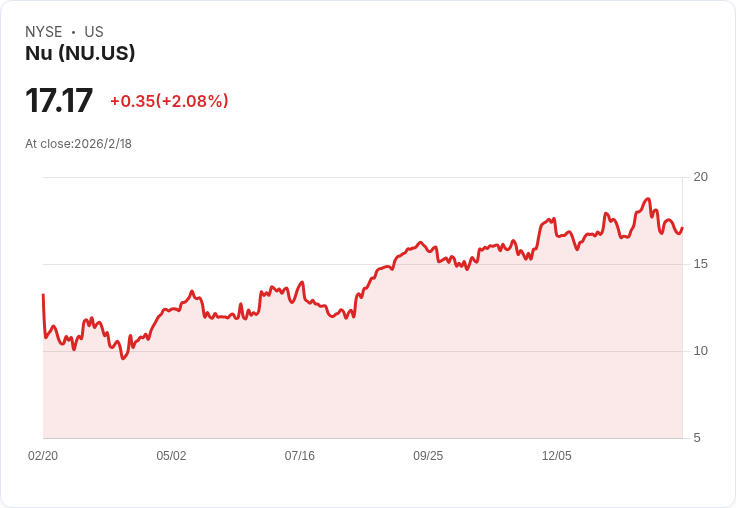Select the 05/02 date on x-axis

(x=171, y=456)
